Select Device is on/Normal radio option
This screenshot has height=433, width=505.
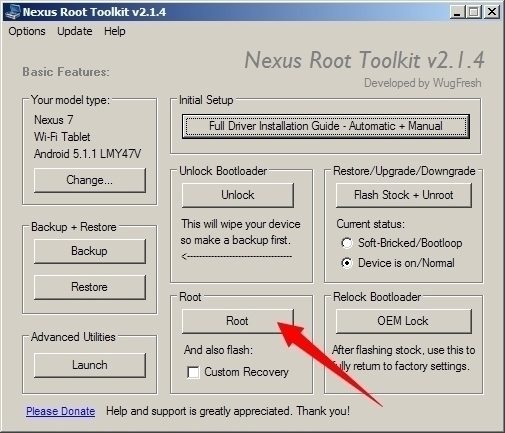click(347, 263)
